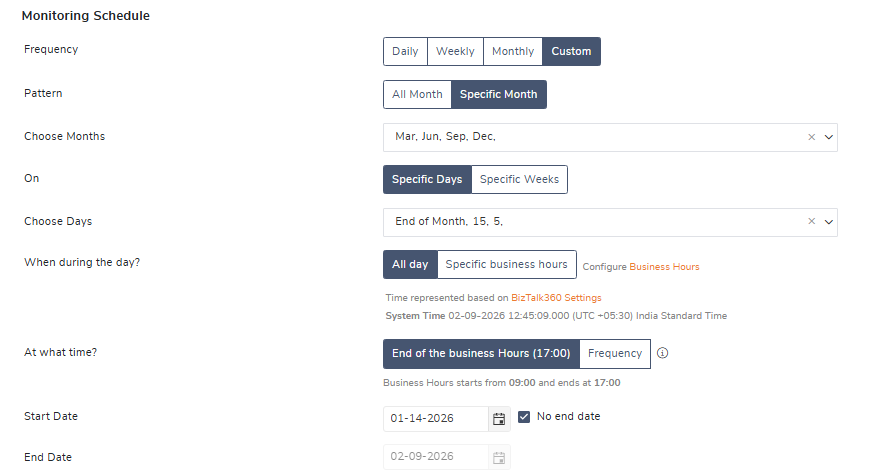882x476 pixels.
Task: Clear selected months with the X icon
Action: [x=812, y=137]
